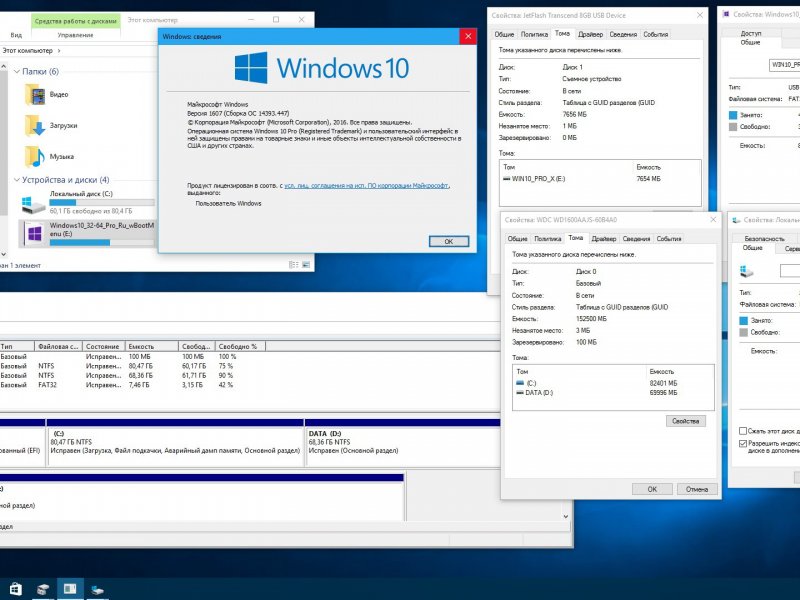The image size is (800, 600).
Task: Open Общие tab in JetFlash Transcend properties
Action: (x=504, y=35)
